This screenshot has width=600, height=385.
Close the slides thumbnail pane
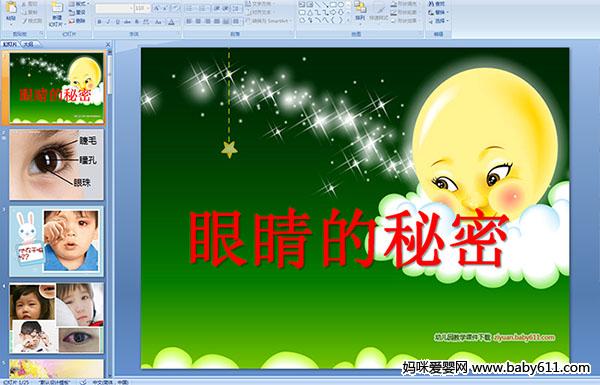(108, 44)
